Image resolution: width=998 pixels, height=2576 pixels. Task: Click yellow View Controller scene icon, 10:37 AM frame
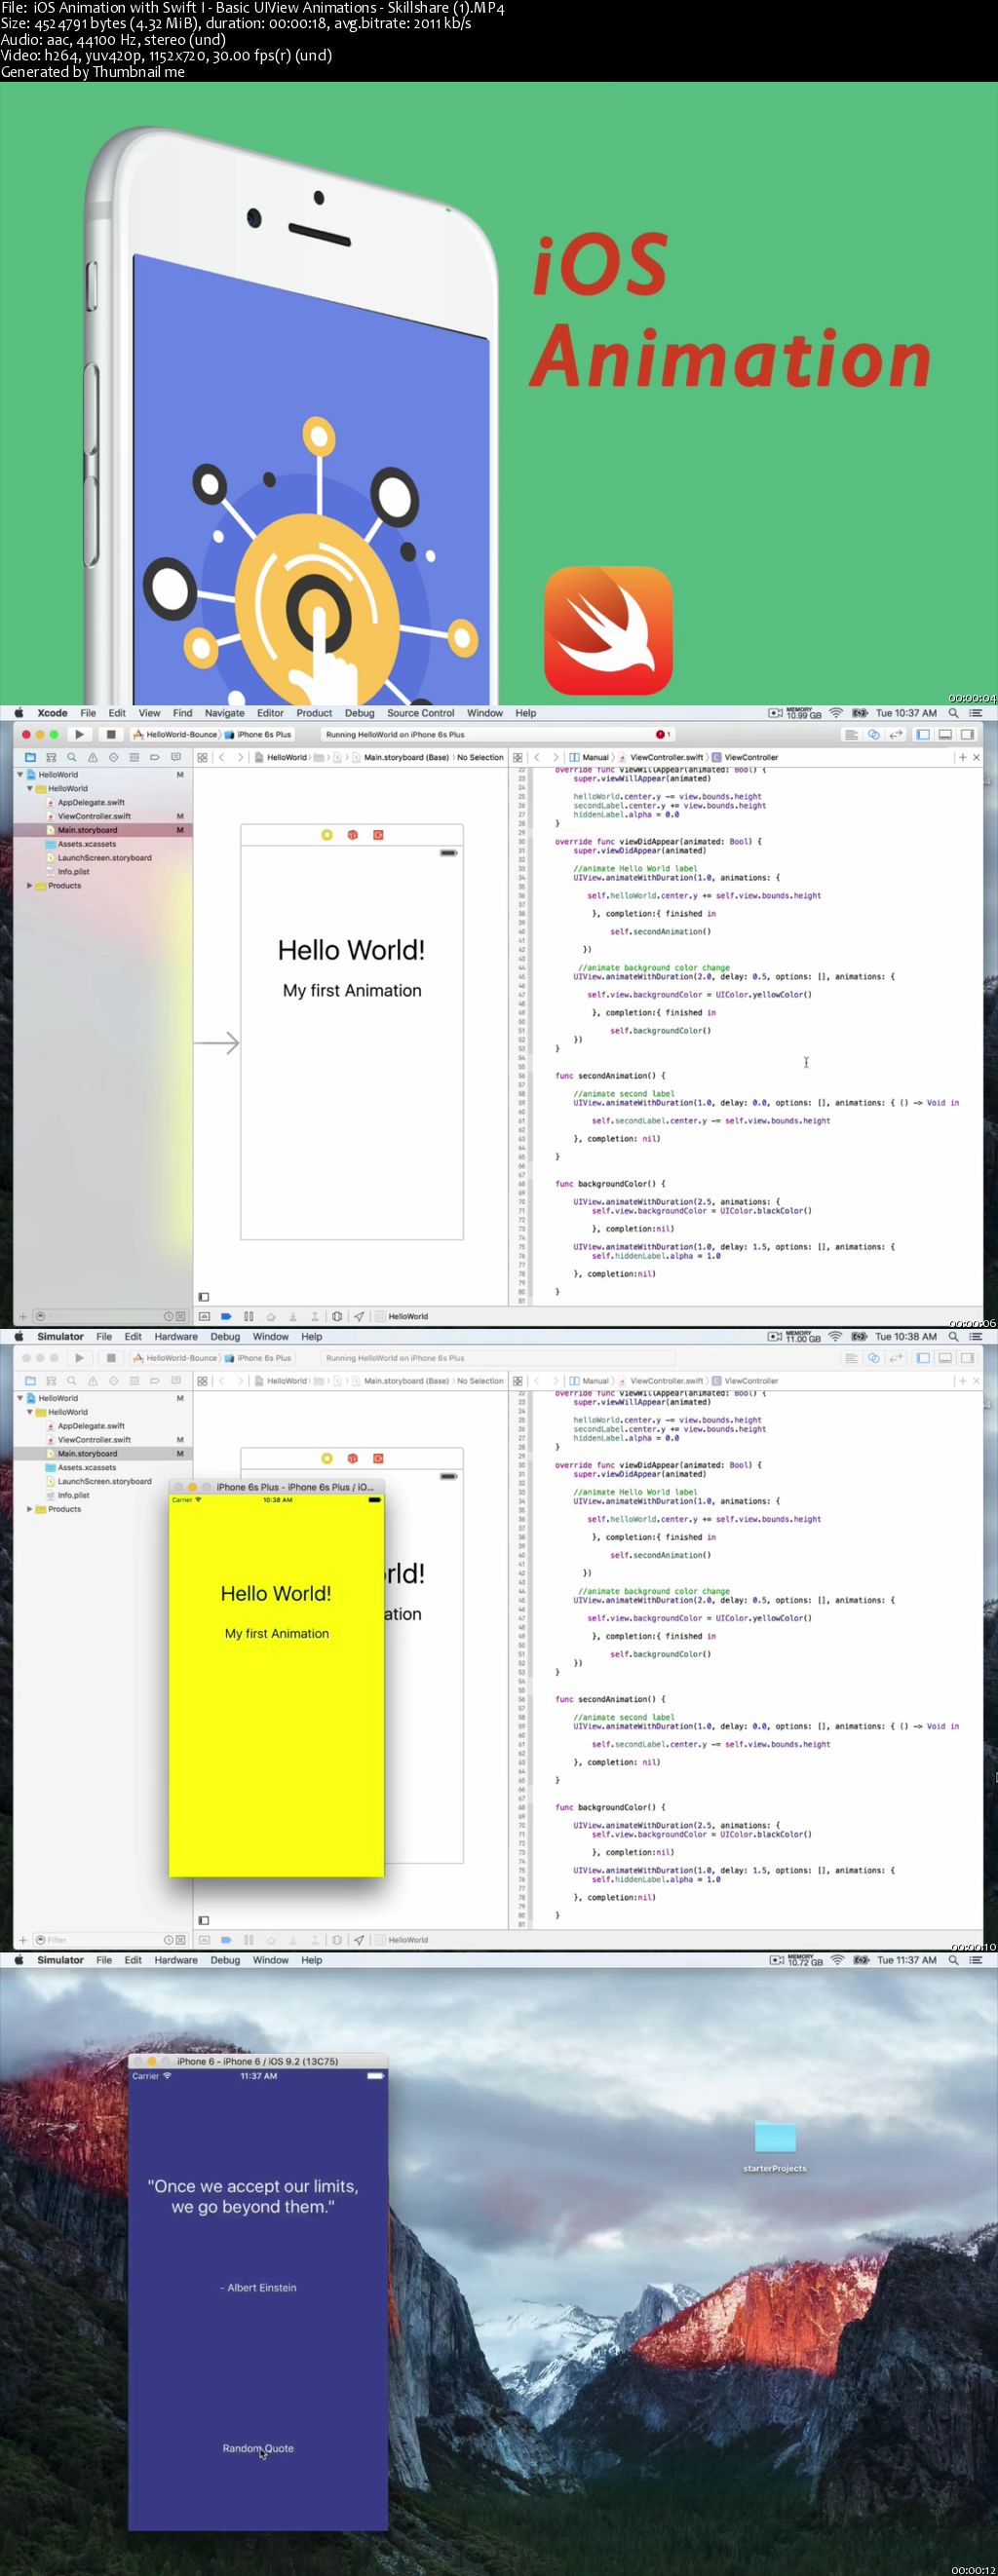pos(327,834)
